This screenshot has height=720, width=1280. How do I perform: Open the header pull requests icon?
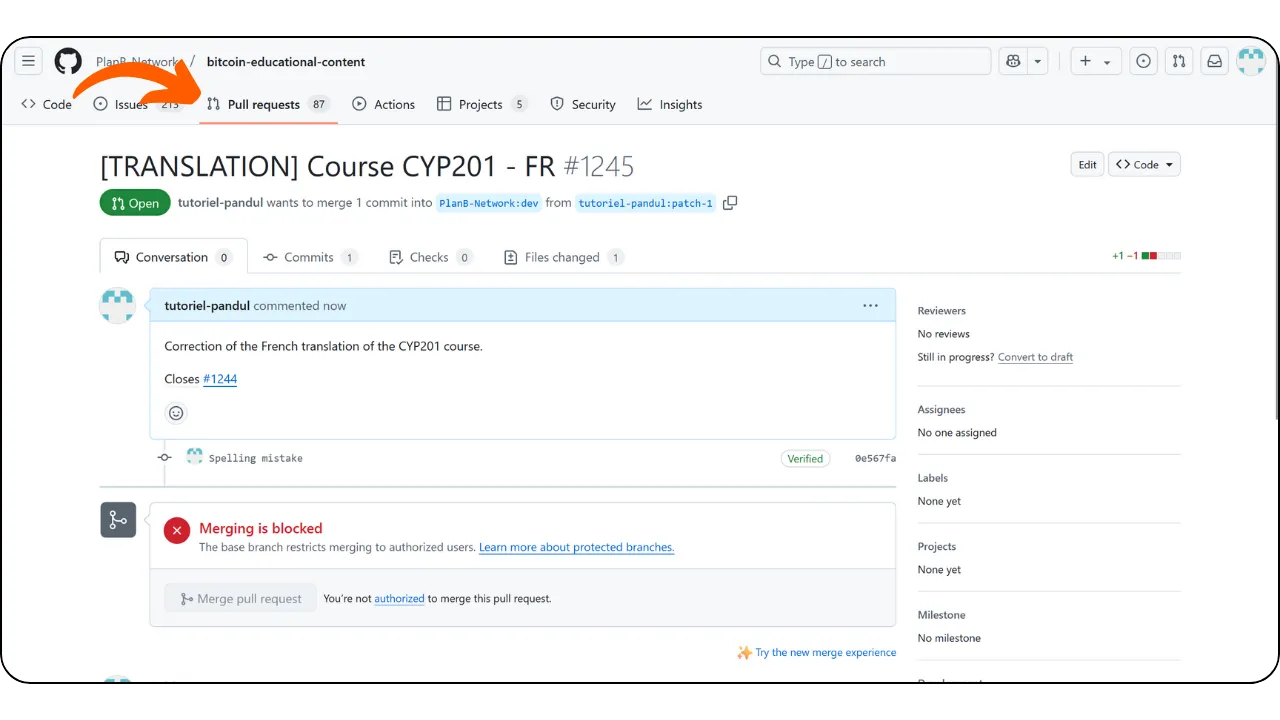pyautogui.click(x=1179, y=61)
